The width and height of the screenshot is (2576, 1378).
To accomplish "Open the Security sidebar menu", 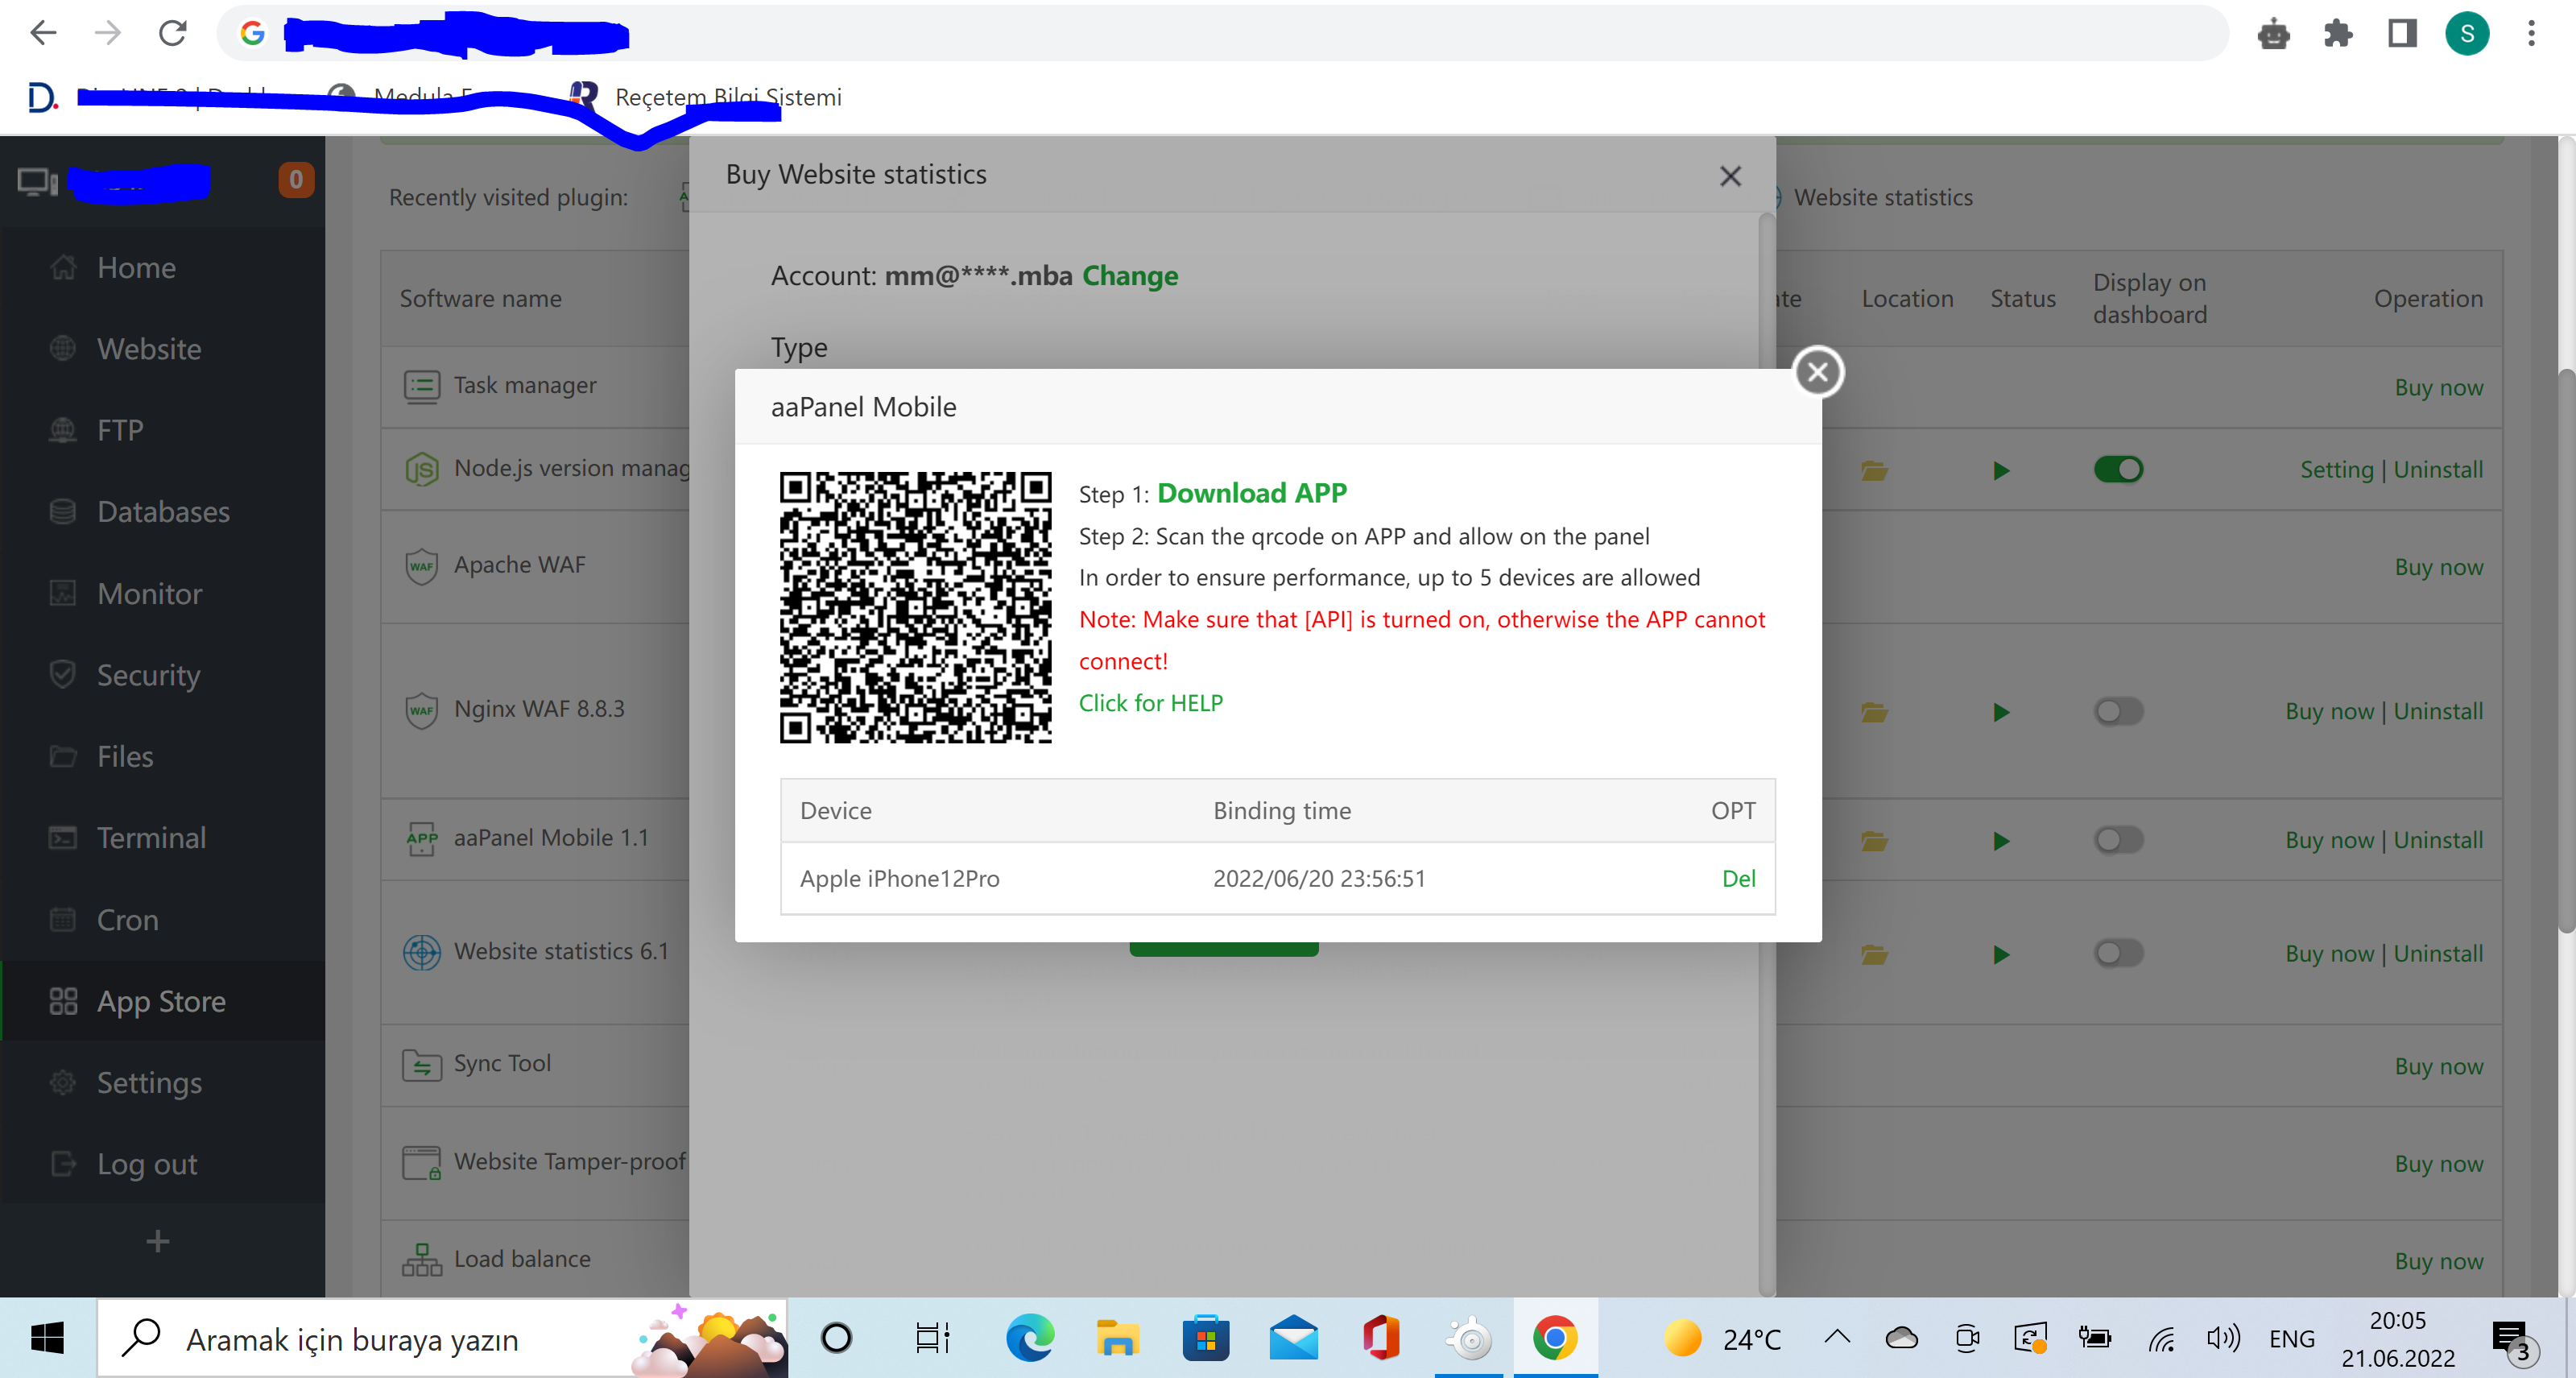I will 148,674.
